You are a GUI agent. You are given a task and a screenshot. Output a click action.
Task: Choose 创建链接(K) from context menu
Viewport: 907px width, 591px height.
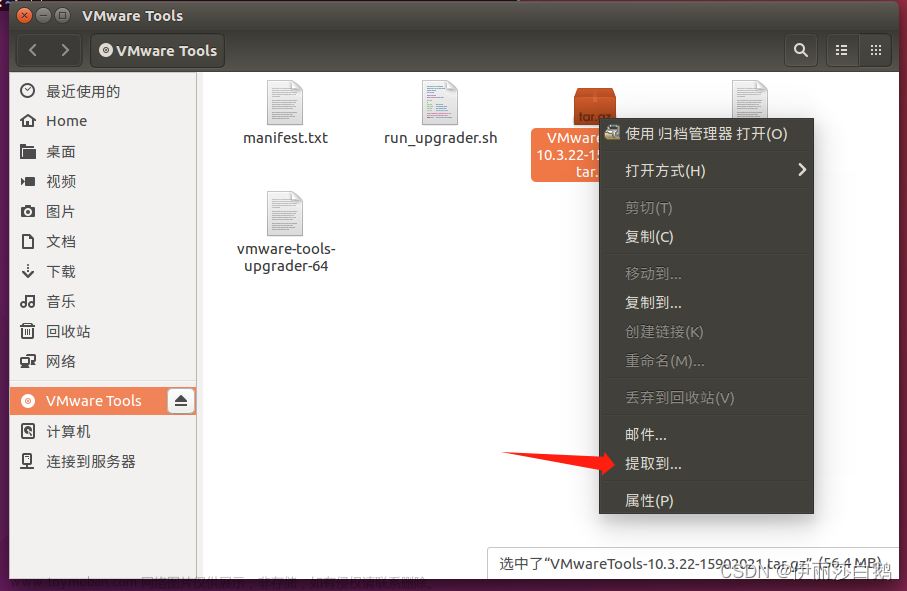(706, 332)
